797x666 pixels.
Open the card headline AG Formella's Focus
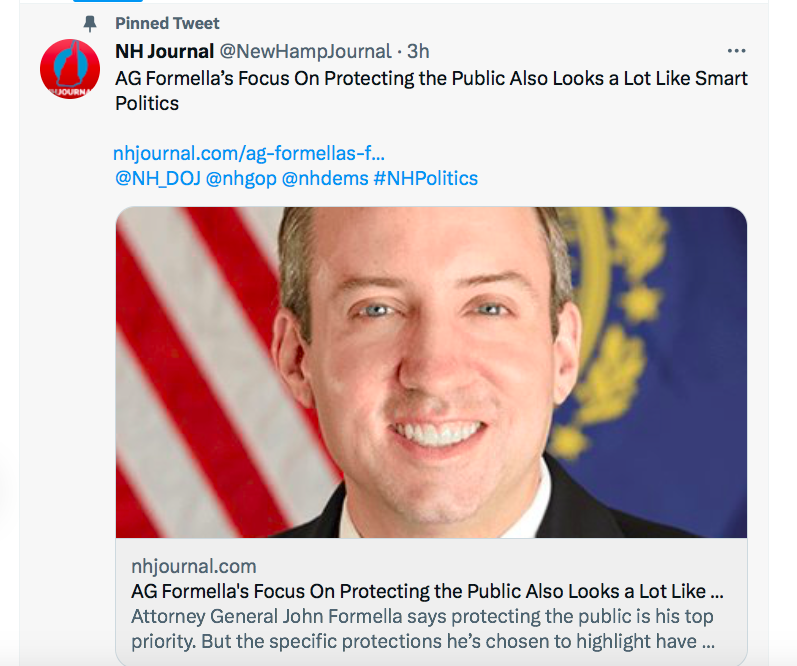point(427,591)
